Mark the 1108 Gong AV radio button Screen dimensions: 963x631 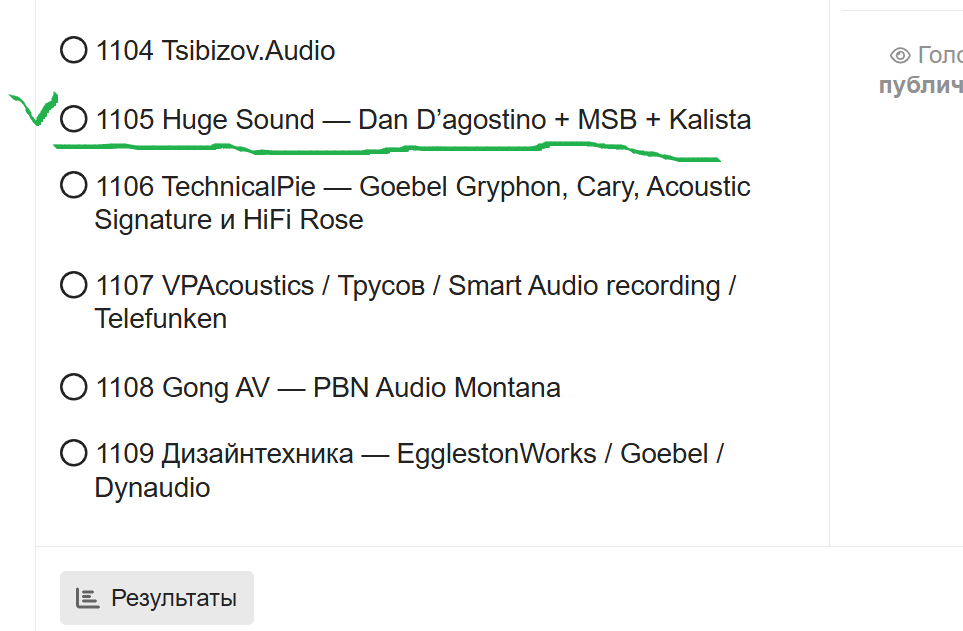coord(73,387)
